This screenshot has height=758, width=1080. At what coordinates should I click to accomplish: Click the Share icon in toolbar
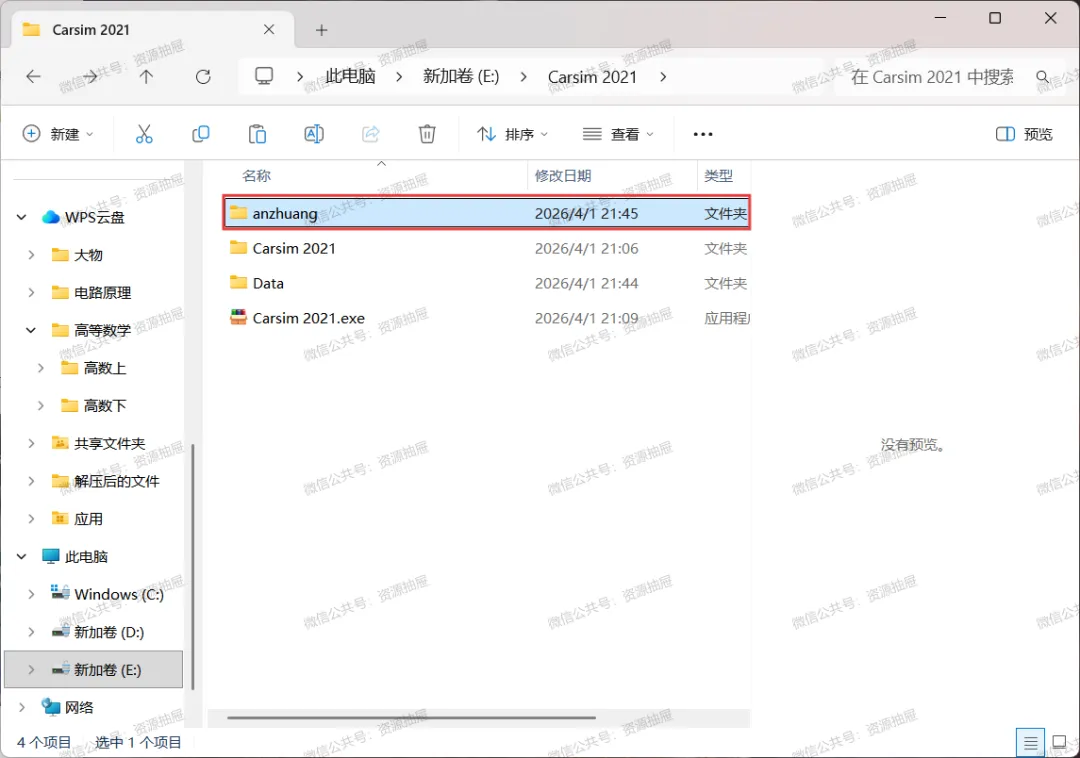[371, 134]
